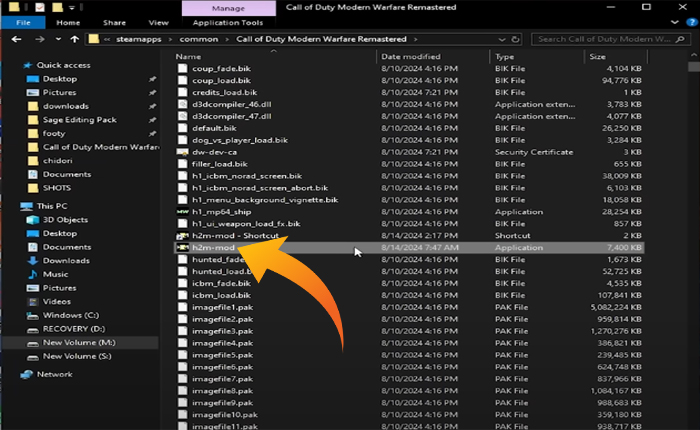The width and height of the screenshot is (700, 430).
Task: Select the h2m-mod application icon
Action: (x=183, y=247)
